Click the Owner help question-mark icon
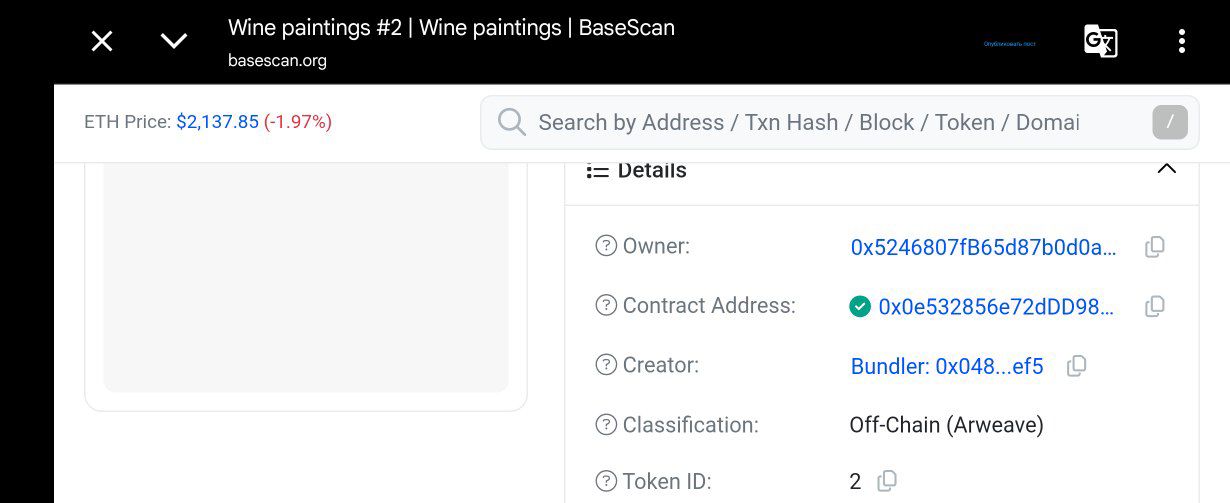Image resolution: width=1230 pixels, height=503 pixels. (x=605, y=246)
